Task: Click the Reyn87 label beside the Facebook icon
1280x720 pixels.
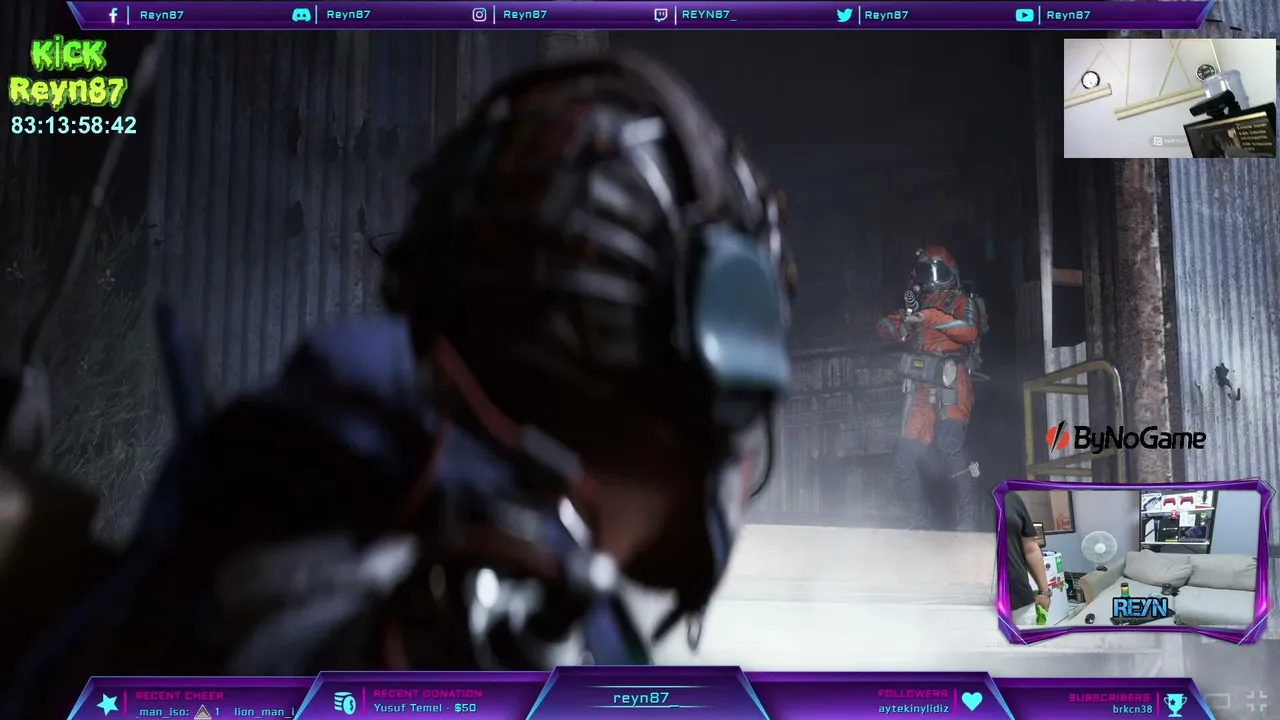Action: (162, 15)
